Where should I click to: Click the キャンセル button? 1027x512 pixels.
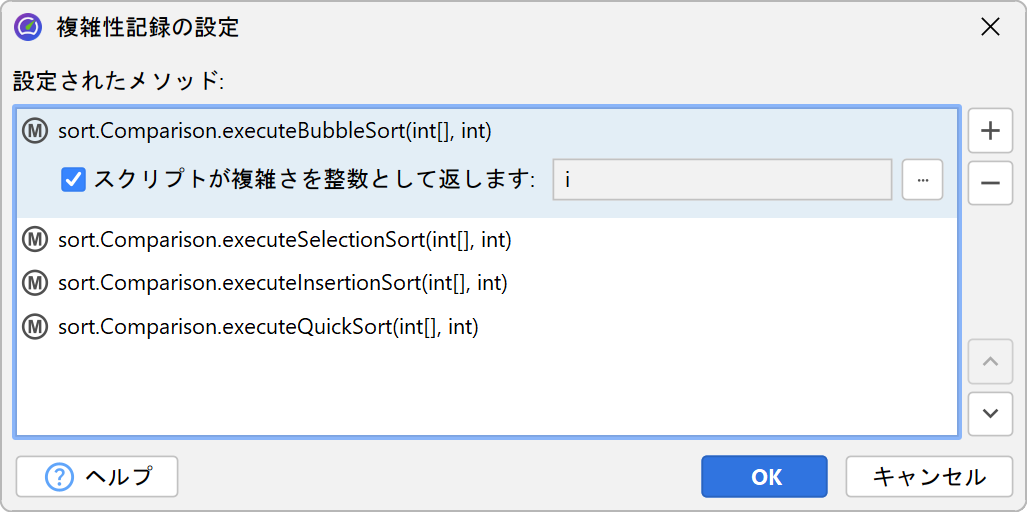tap(929, 477)
